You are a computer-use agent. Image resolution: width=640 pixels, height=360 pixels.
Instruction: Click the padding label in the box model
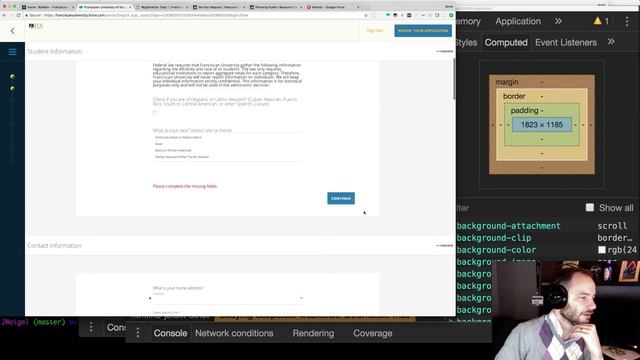point(524,111)
